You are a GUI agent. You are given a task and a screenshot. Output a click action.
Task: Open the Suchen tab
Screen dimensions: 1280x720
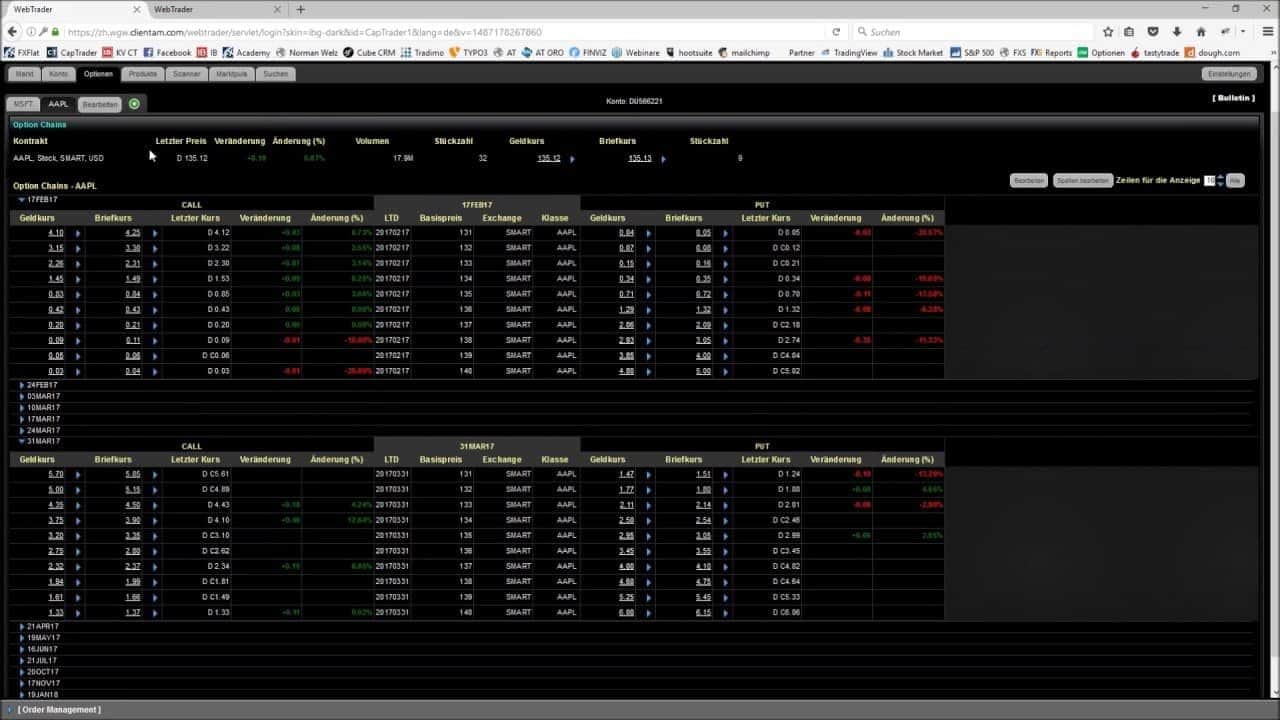pyautogui.click(x=276, y=74)
